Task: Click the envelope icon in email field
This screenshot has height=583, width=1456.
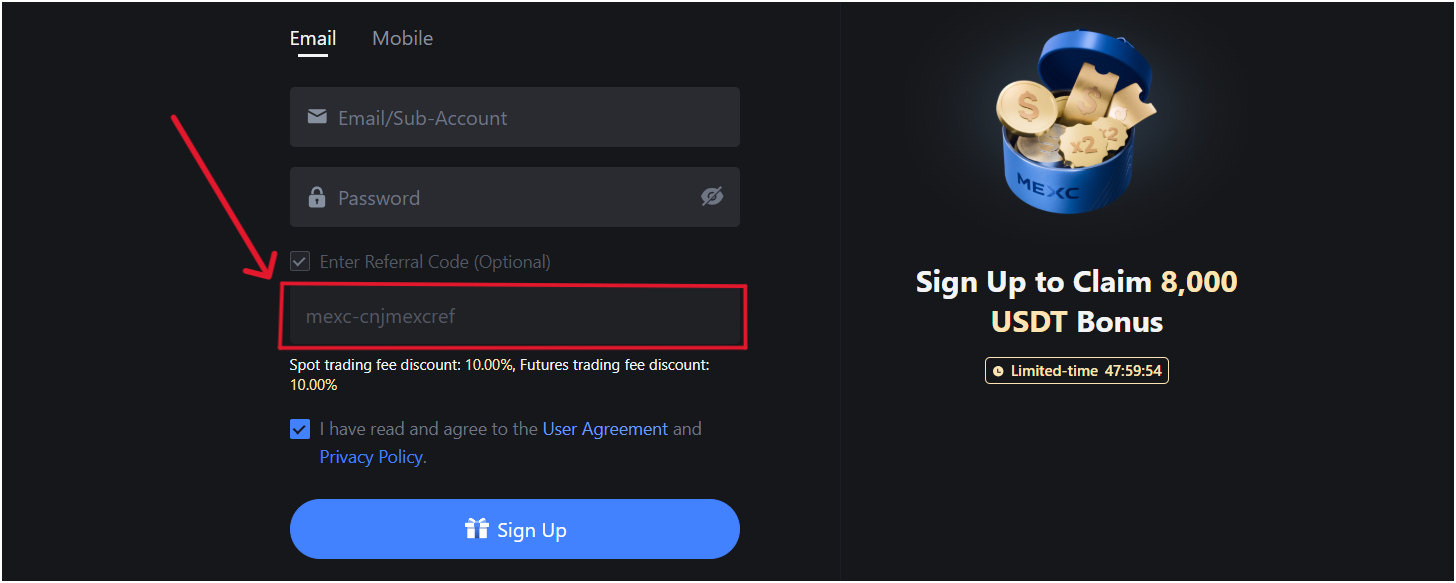Action: tap(317, 117)
